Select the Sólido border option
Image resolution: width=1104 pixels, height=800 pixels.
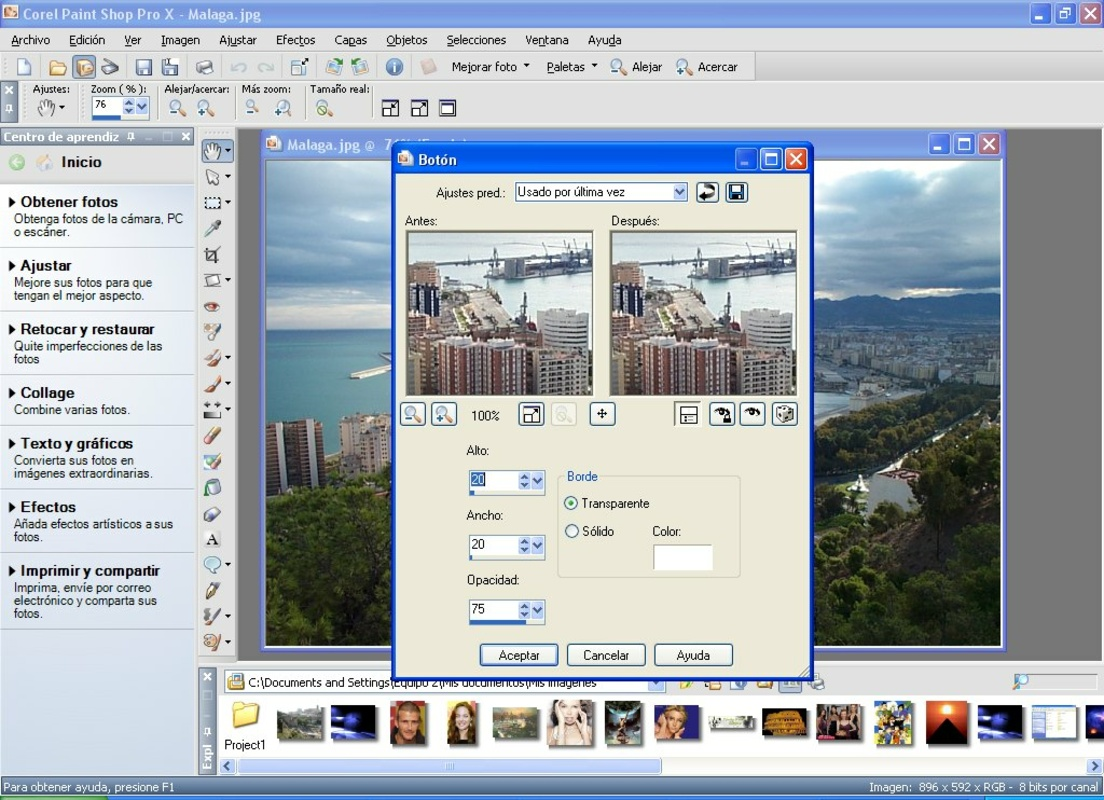click(570, 531)
